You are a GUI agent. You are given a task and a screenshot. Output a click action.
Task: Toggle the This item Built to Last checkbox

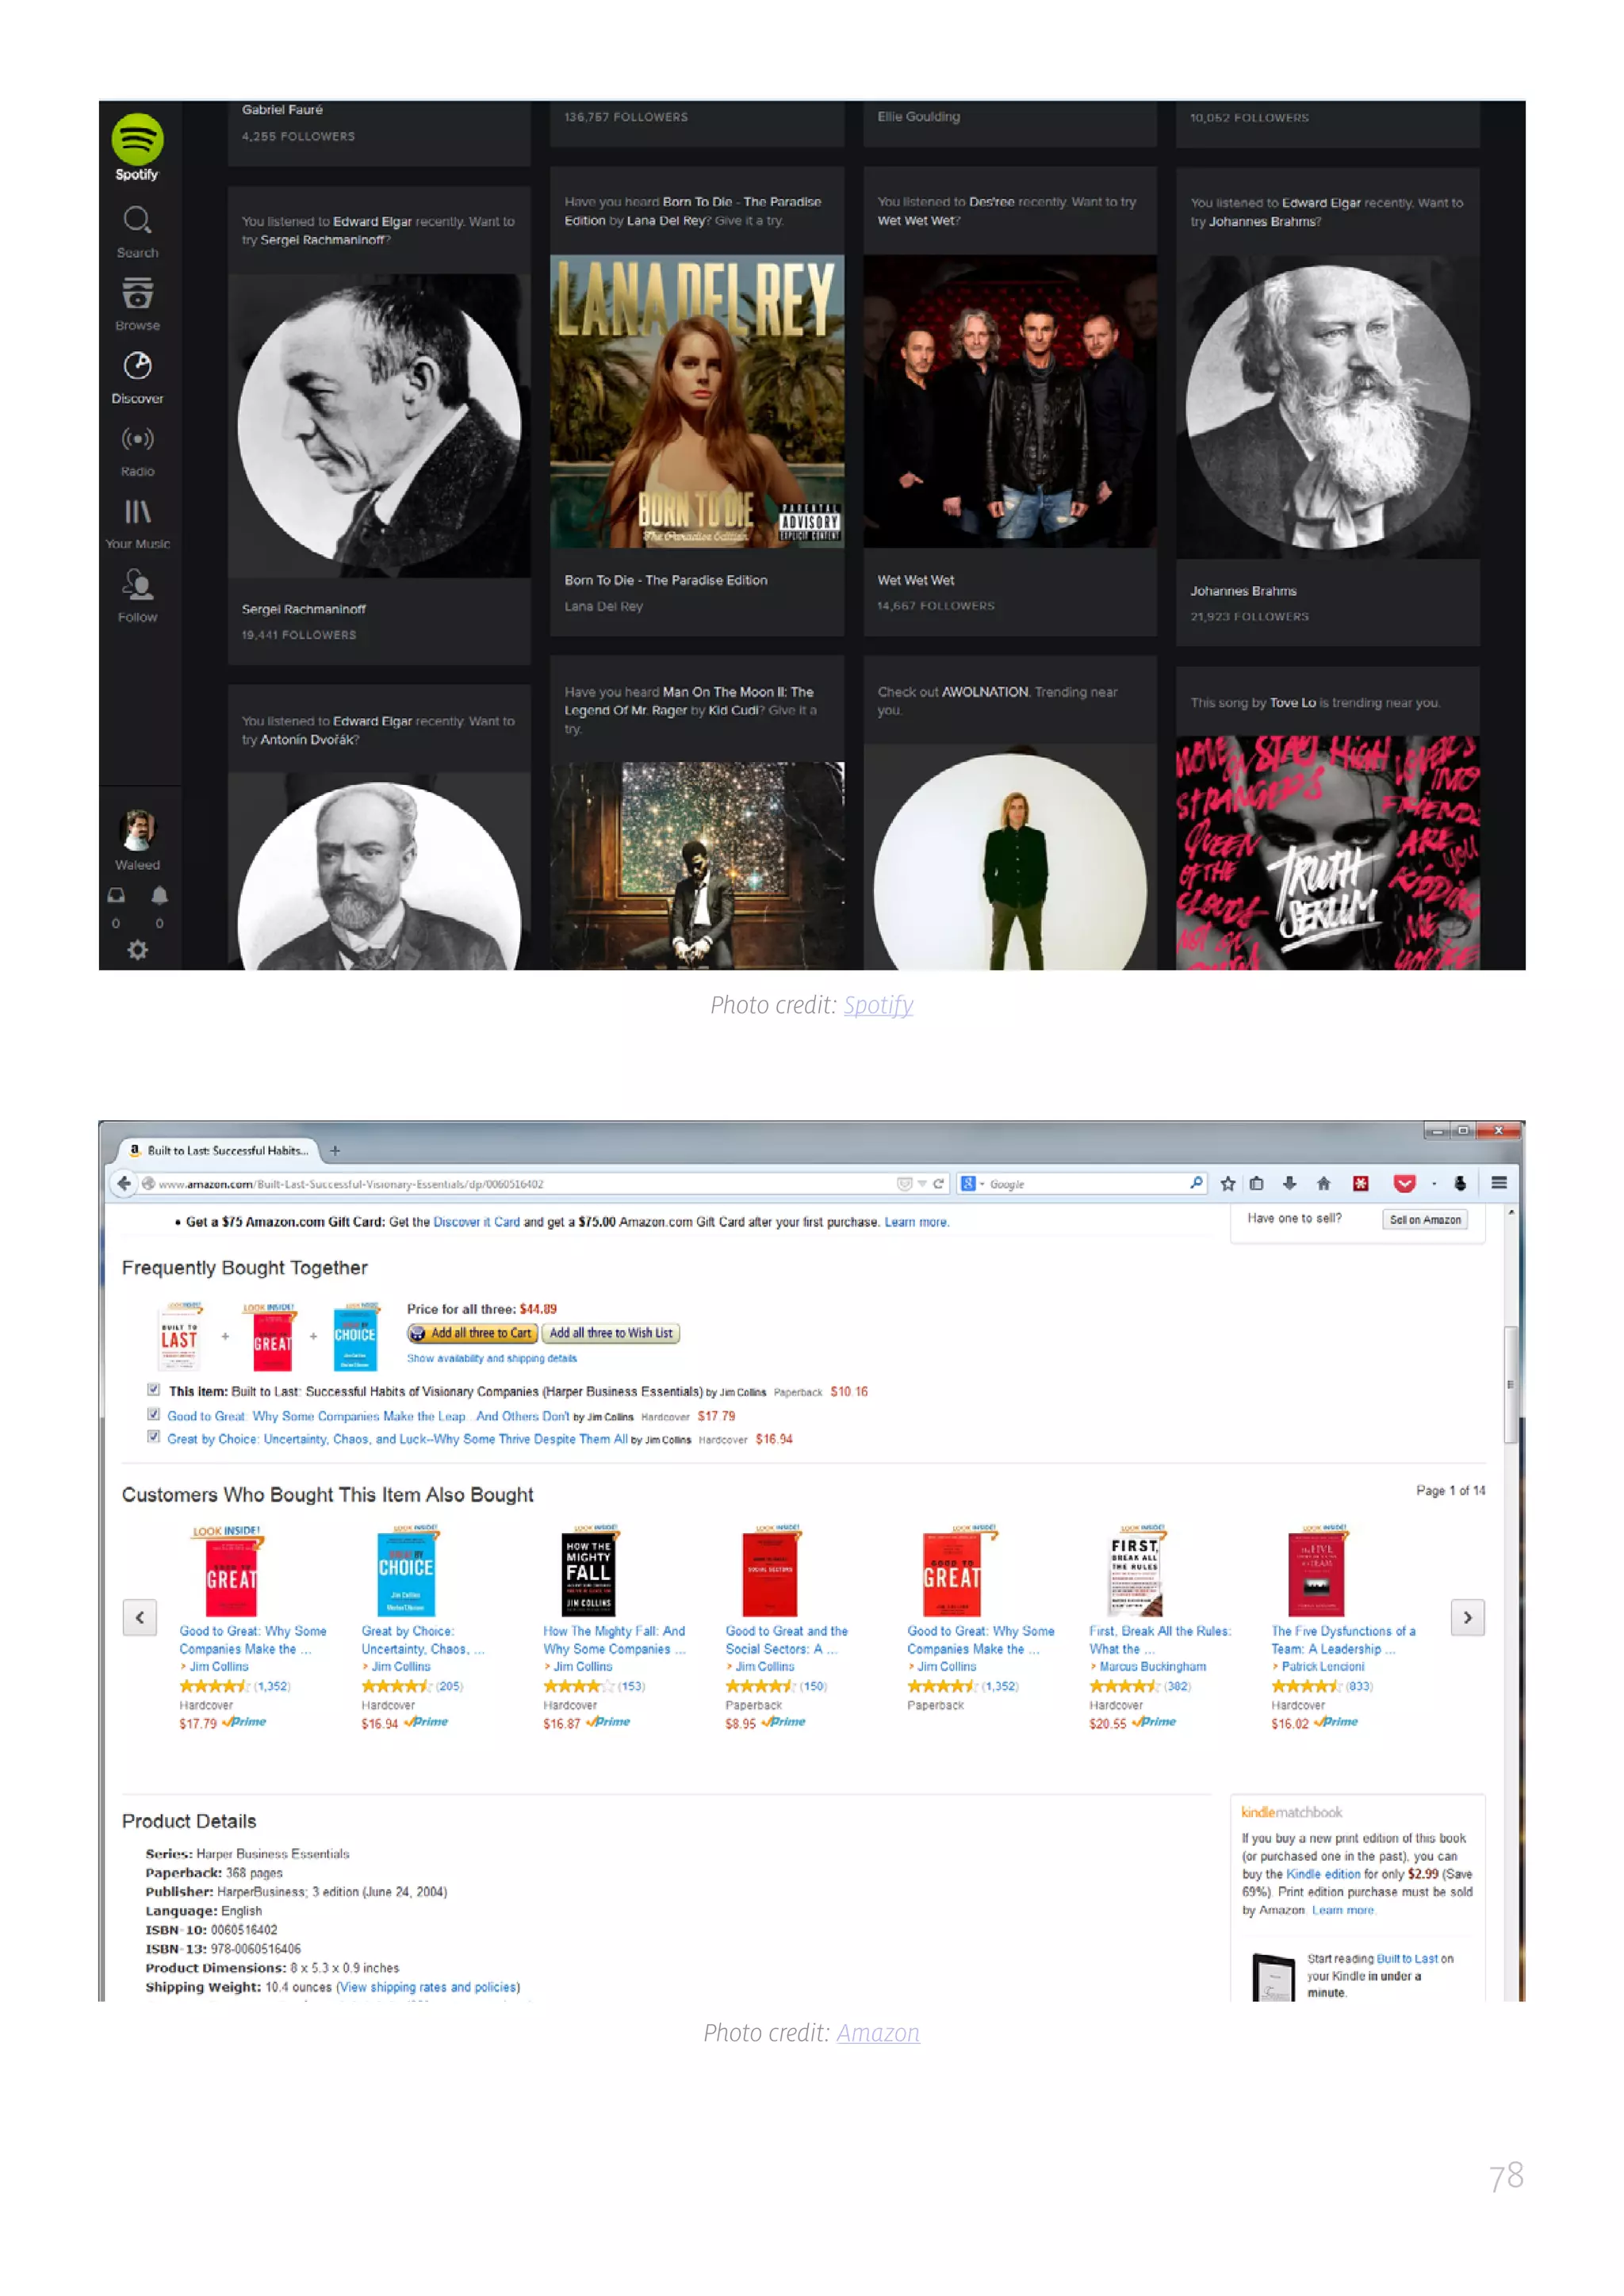153,1390
